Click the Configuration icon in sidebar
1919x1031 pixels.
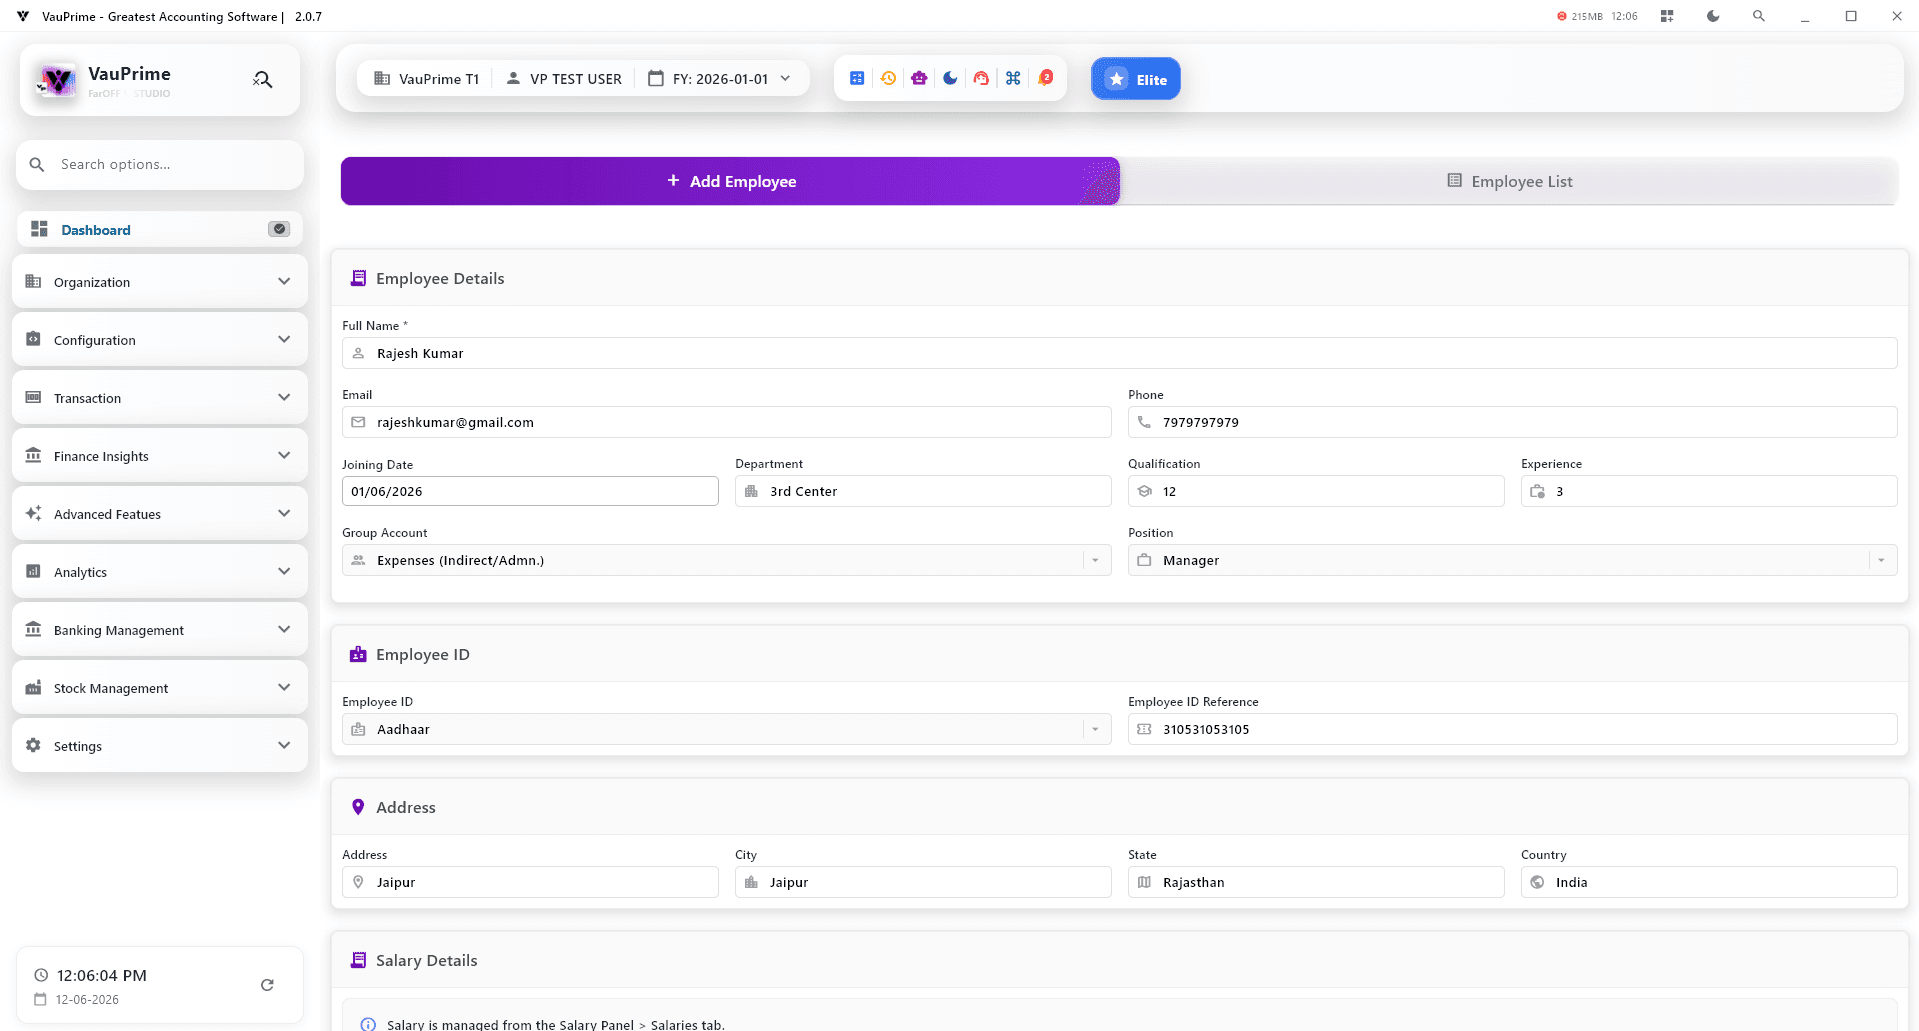[x=33, y=339]
